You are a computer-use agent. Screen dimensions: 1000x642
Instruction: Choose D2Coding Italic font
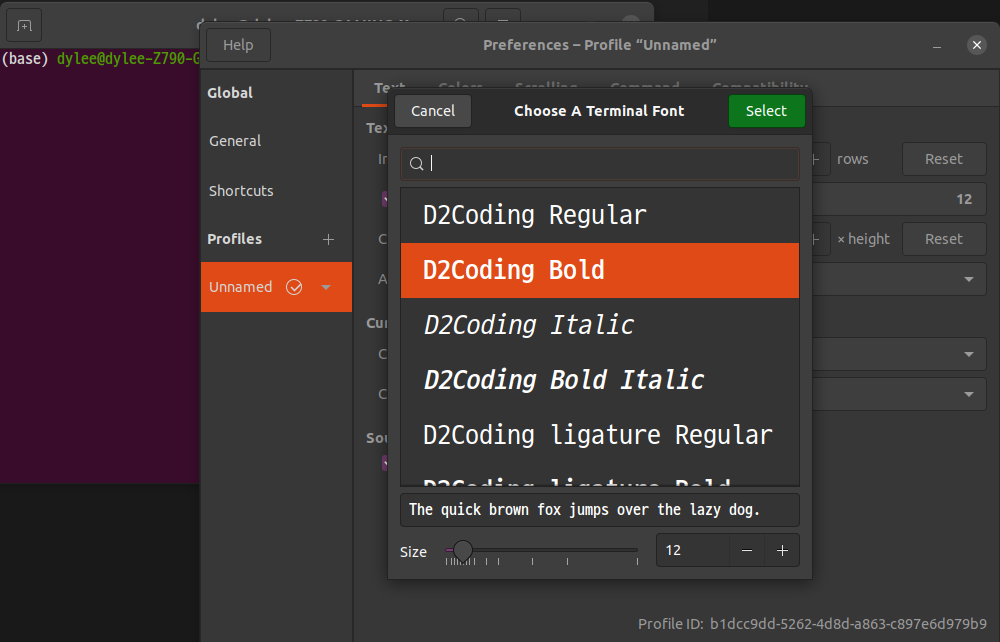(x=599, y=325)
